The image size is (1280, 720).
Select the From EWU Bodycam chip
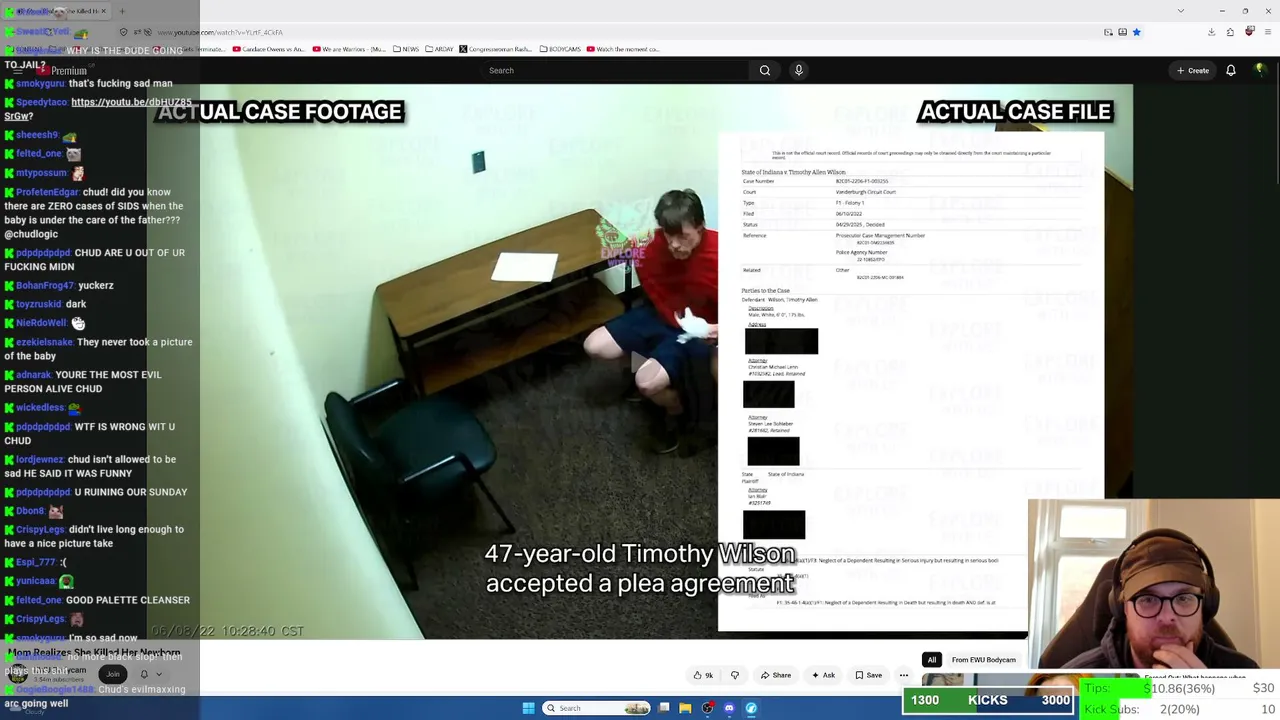click(984, 660)
